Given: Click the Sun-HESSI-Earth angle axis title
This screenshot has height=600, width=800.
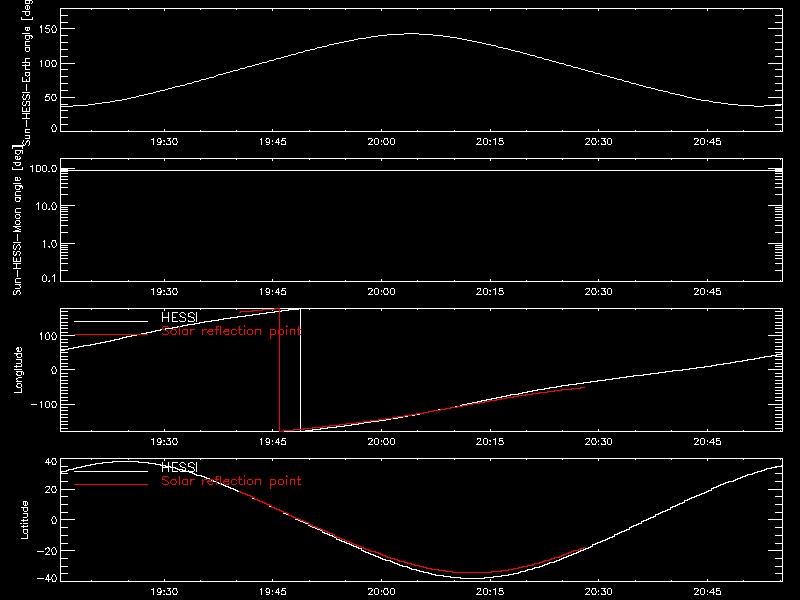Looking at the screenshot, I should tap(27, 73).
